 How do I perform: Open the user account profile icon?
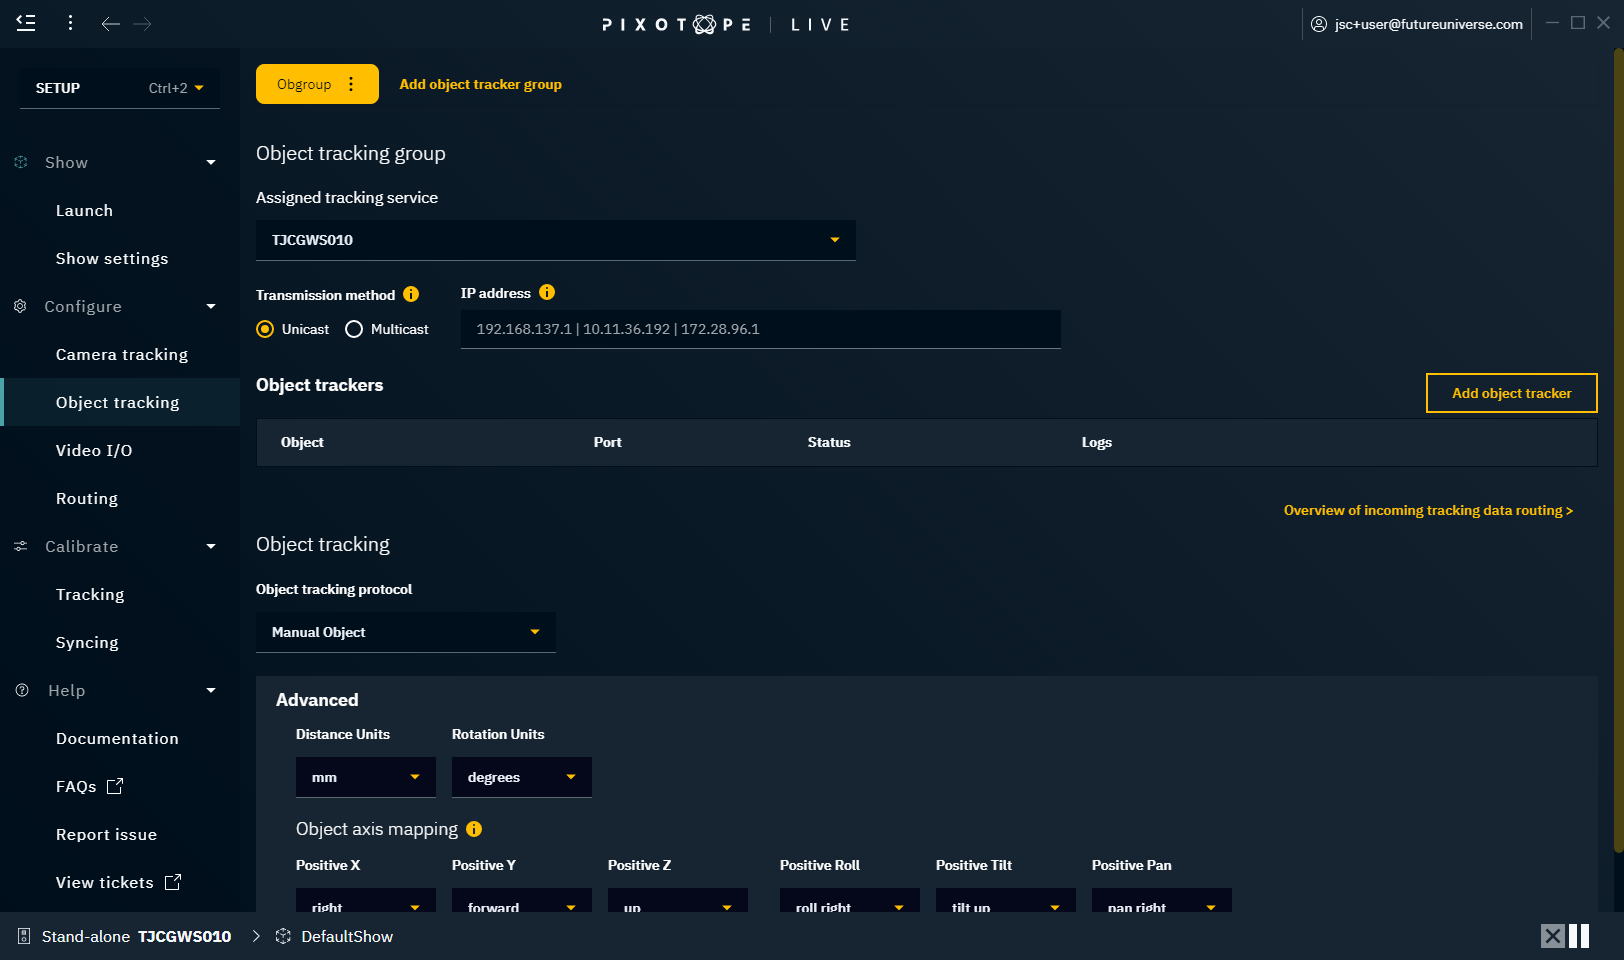point(1319,24)
